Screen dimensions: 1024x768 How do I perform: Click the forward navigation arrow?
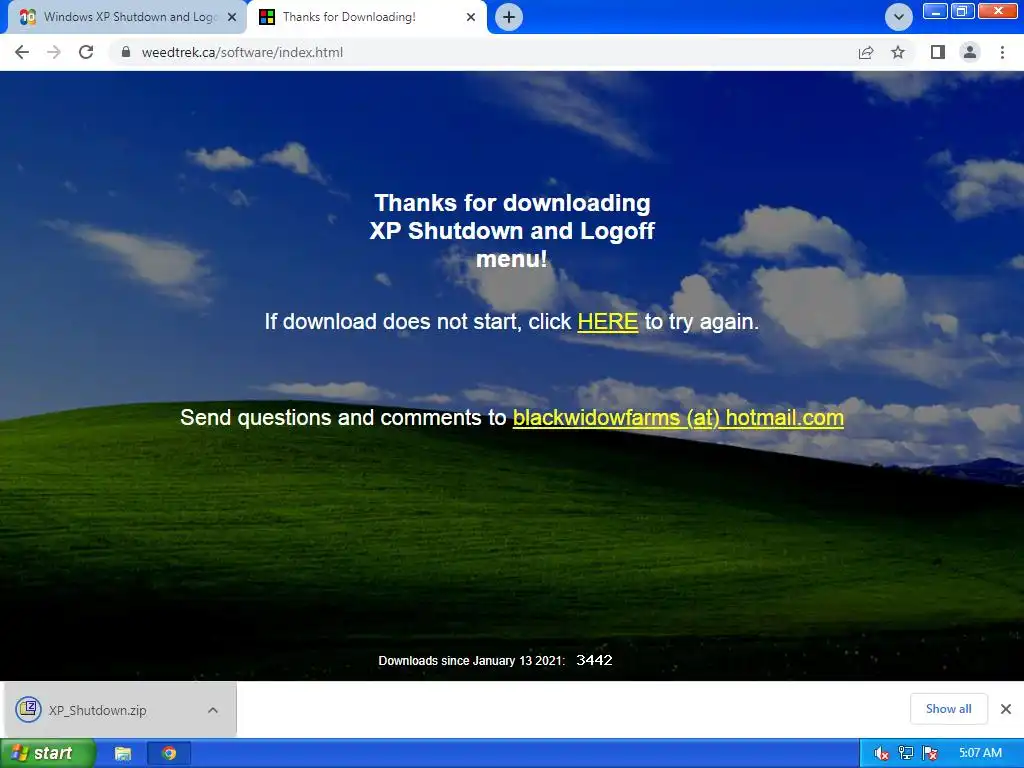pyautogui.click(x=54, y=52)
